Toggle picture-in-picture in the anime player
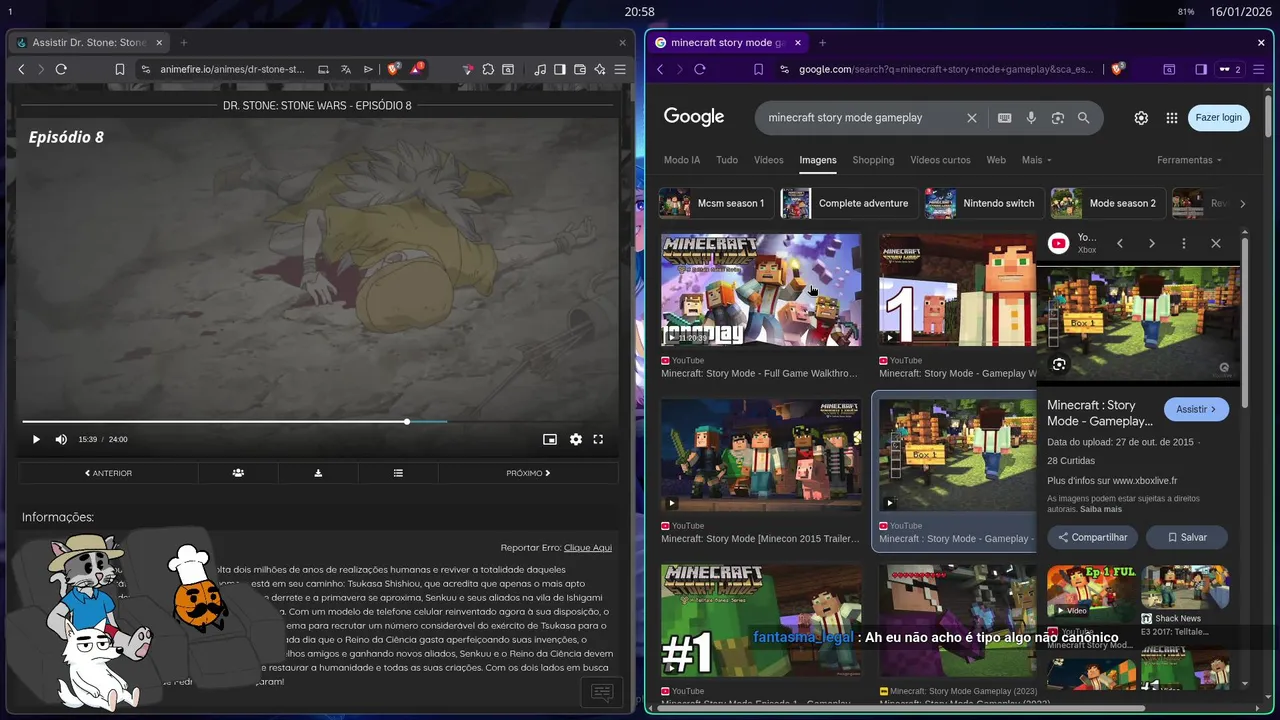 549,439
